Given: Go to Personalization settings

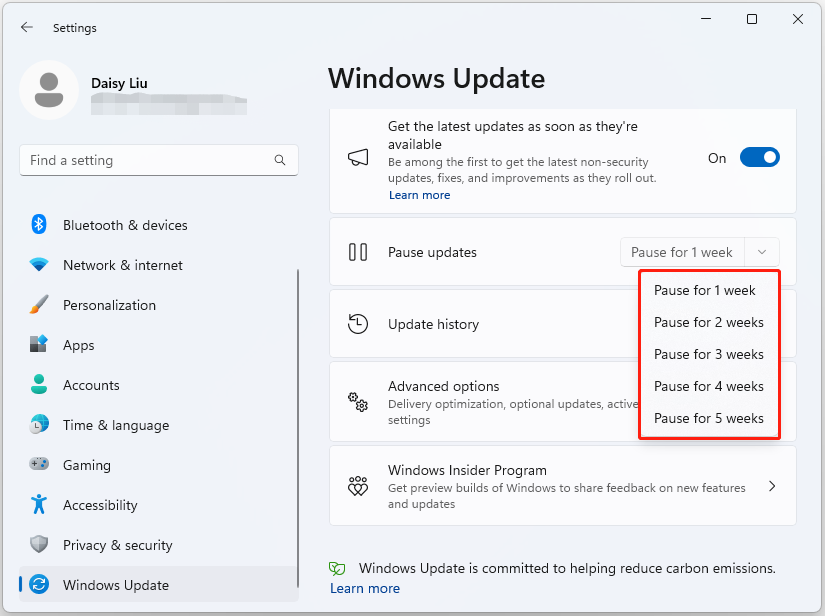Looking at the screenshot, I should pyautogui.click(x=158, y=305).
